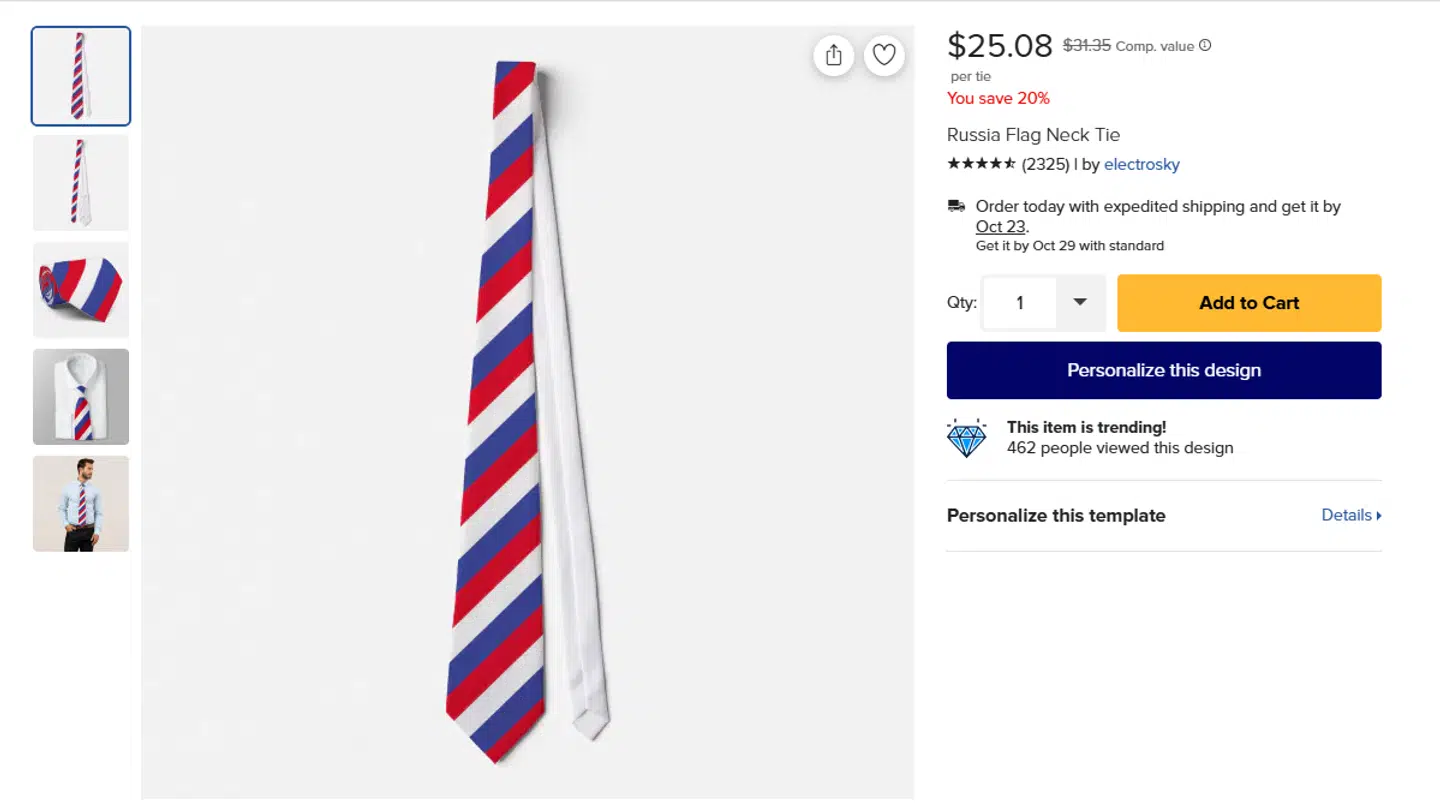Click the delivery truck shipping icon
The width and height of the screenshot is (1440, 808).
click(957, 206)
